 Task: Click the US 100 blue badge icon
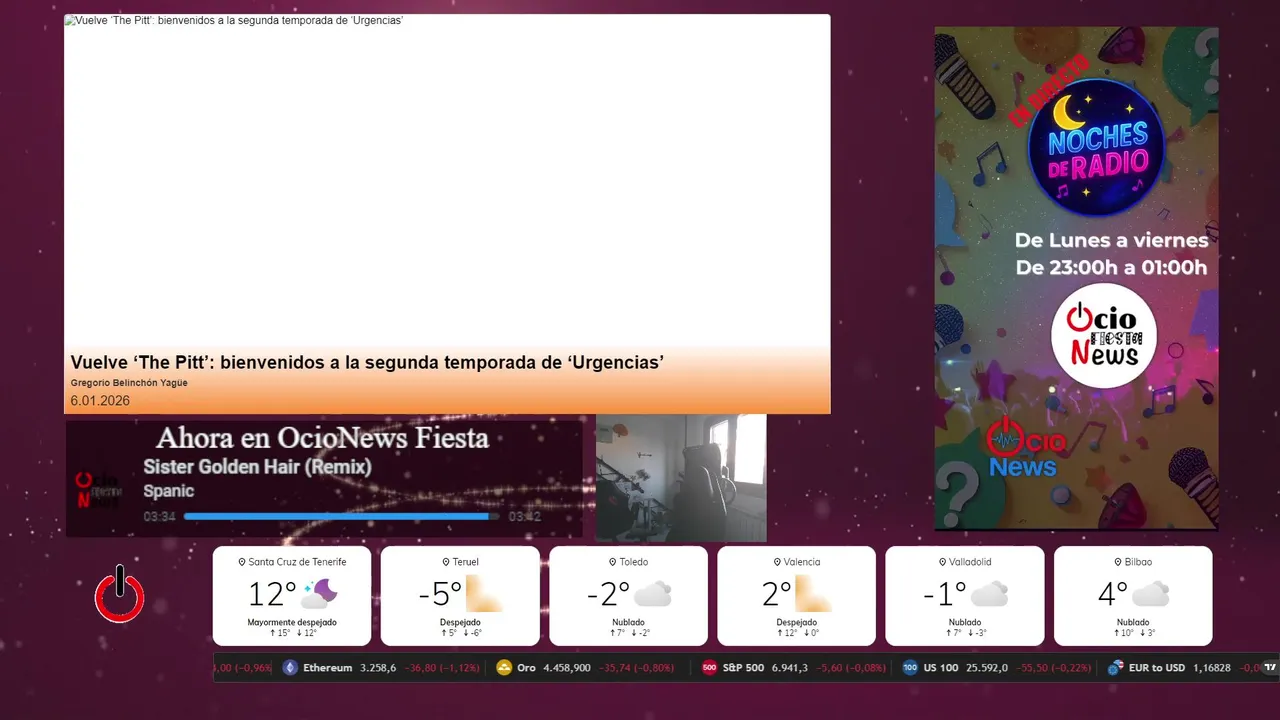pos(910,668)
